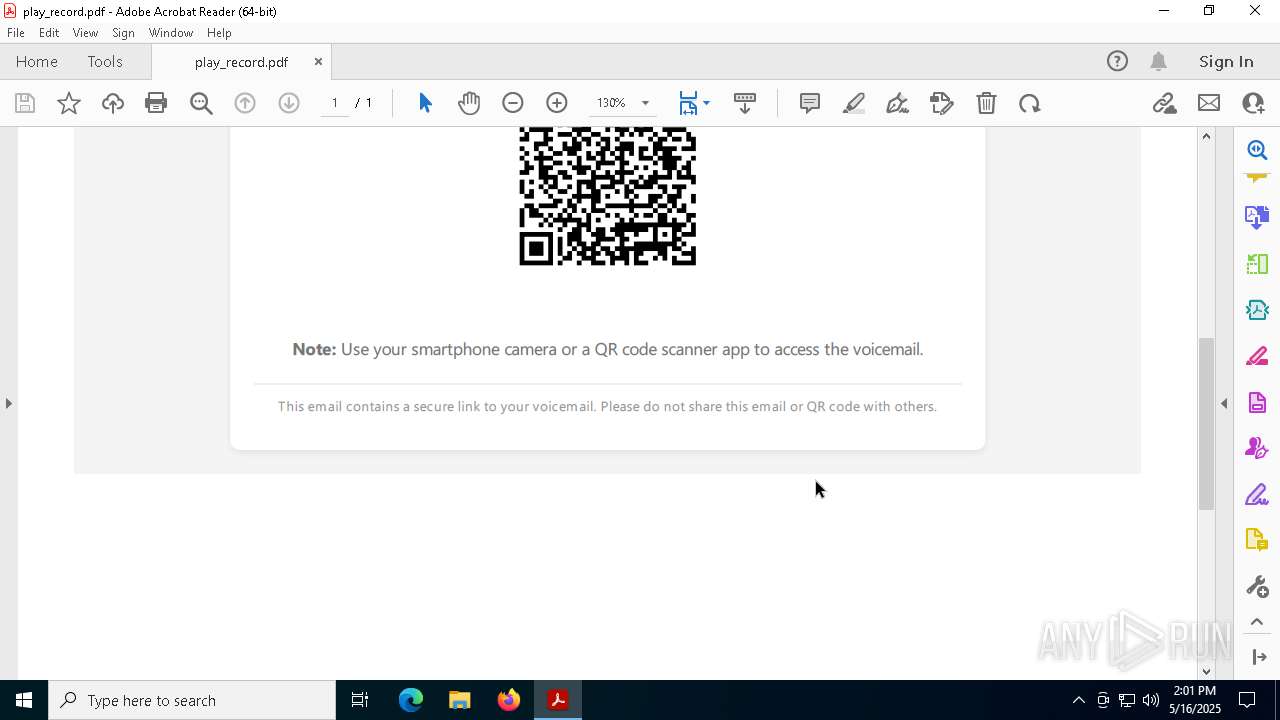Click the upload to cloud icon

click(x=113, y=103)
